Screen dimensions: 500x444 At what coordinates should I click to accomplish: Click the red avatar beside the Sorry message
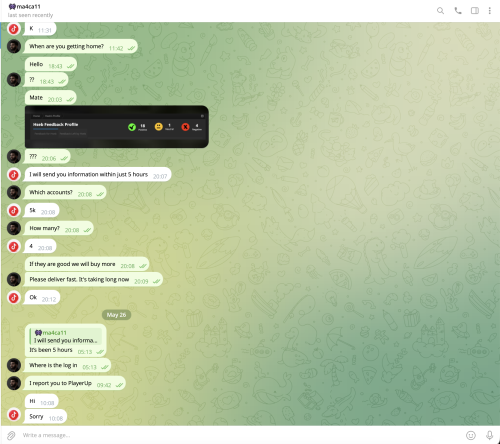14,415
